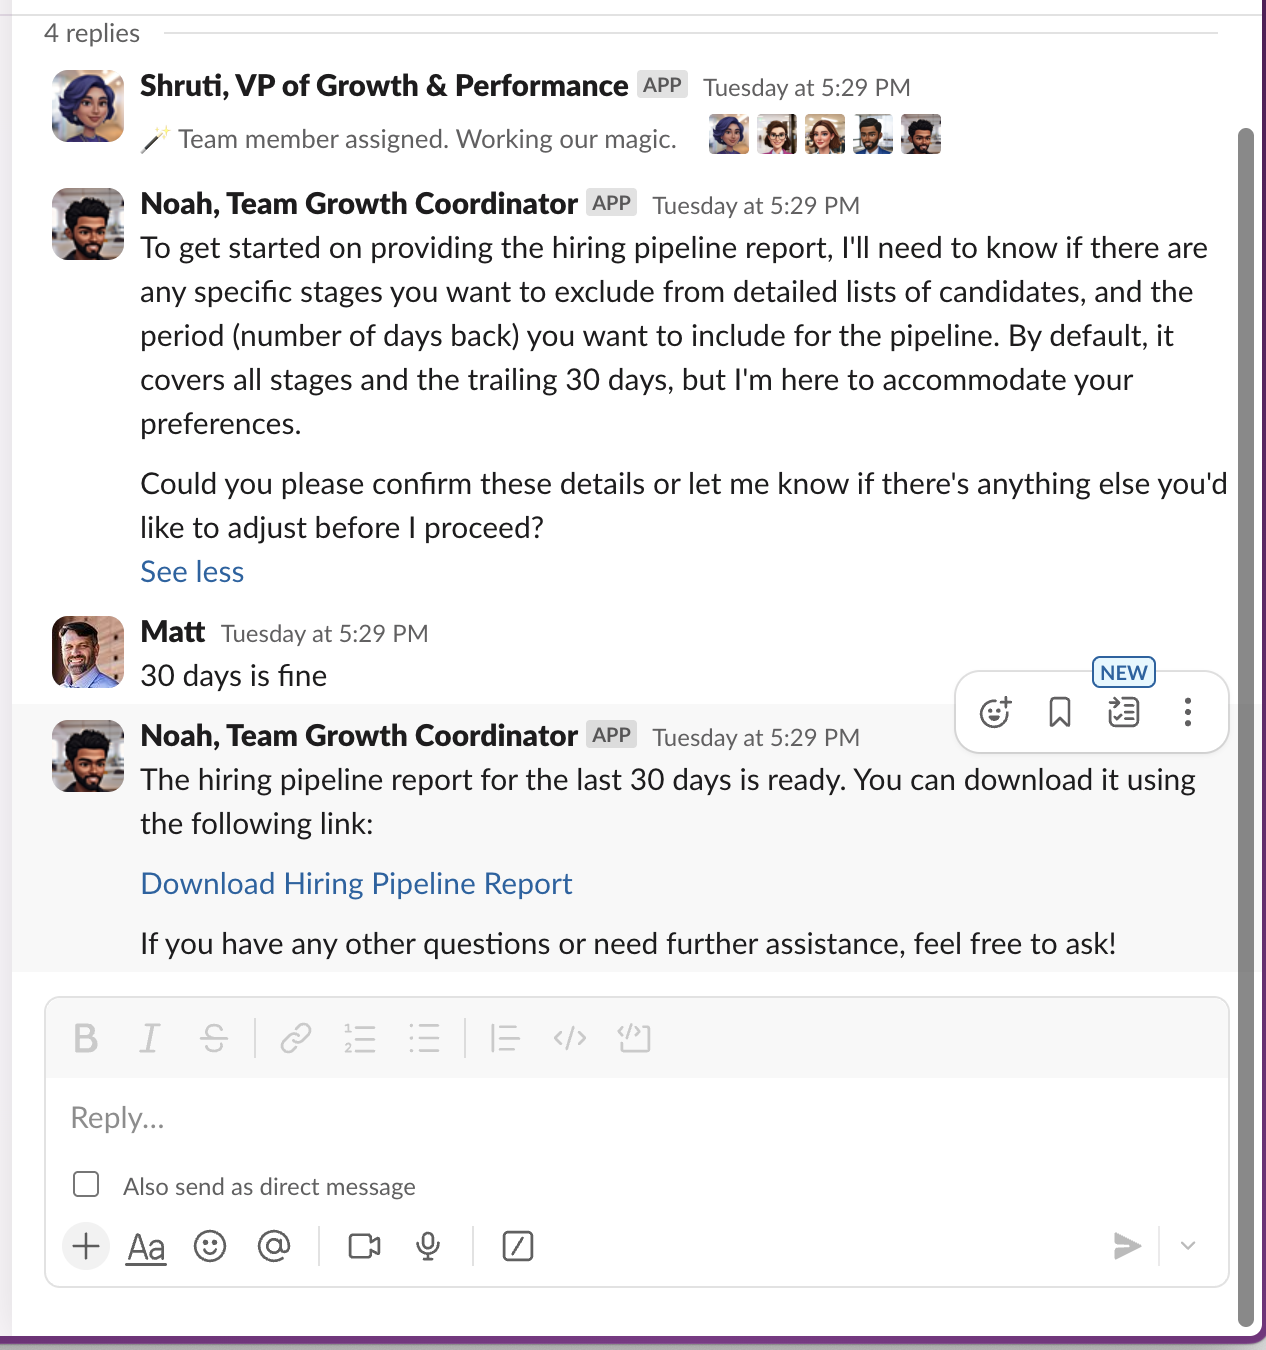1266x1350 pixels.
Task: Download the Hiring Pipeline Report
Action: pyautogui.click(x=356, y=884)
